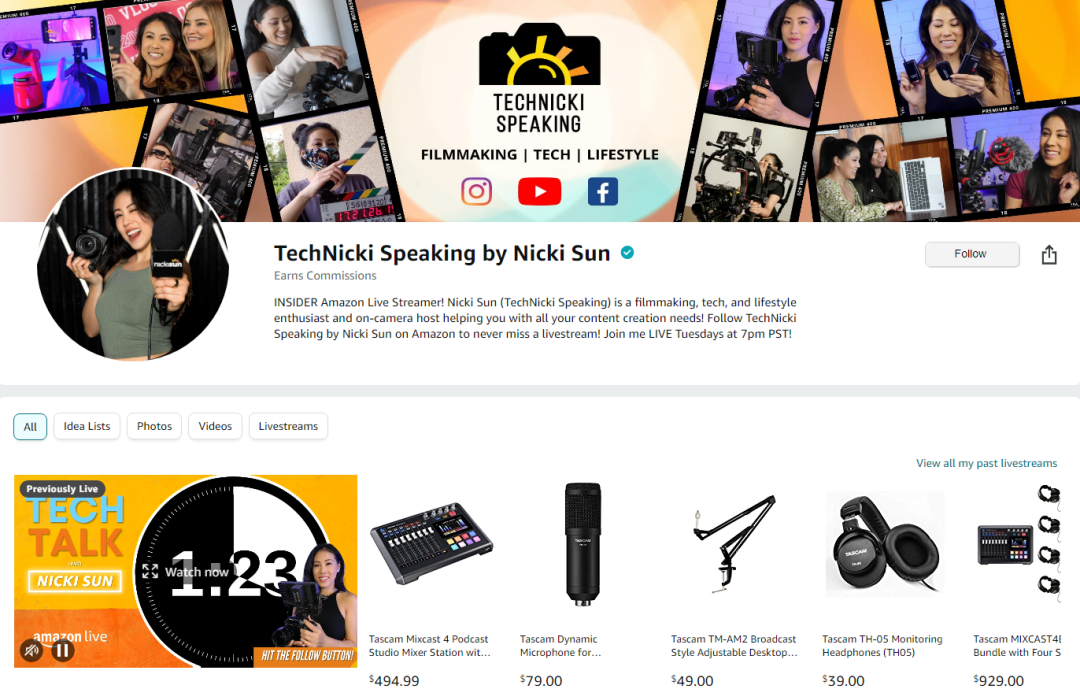Click the share icon beside Follow
This screenshot has width=1080, height=689.
point(1048,254)
